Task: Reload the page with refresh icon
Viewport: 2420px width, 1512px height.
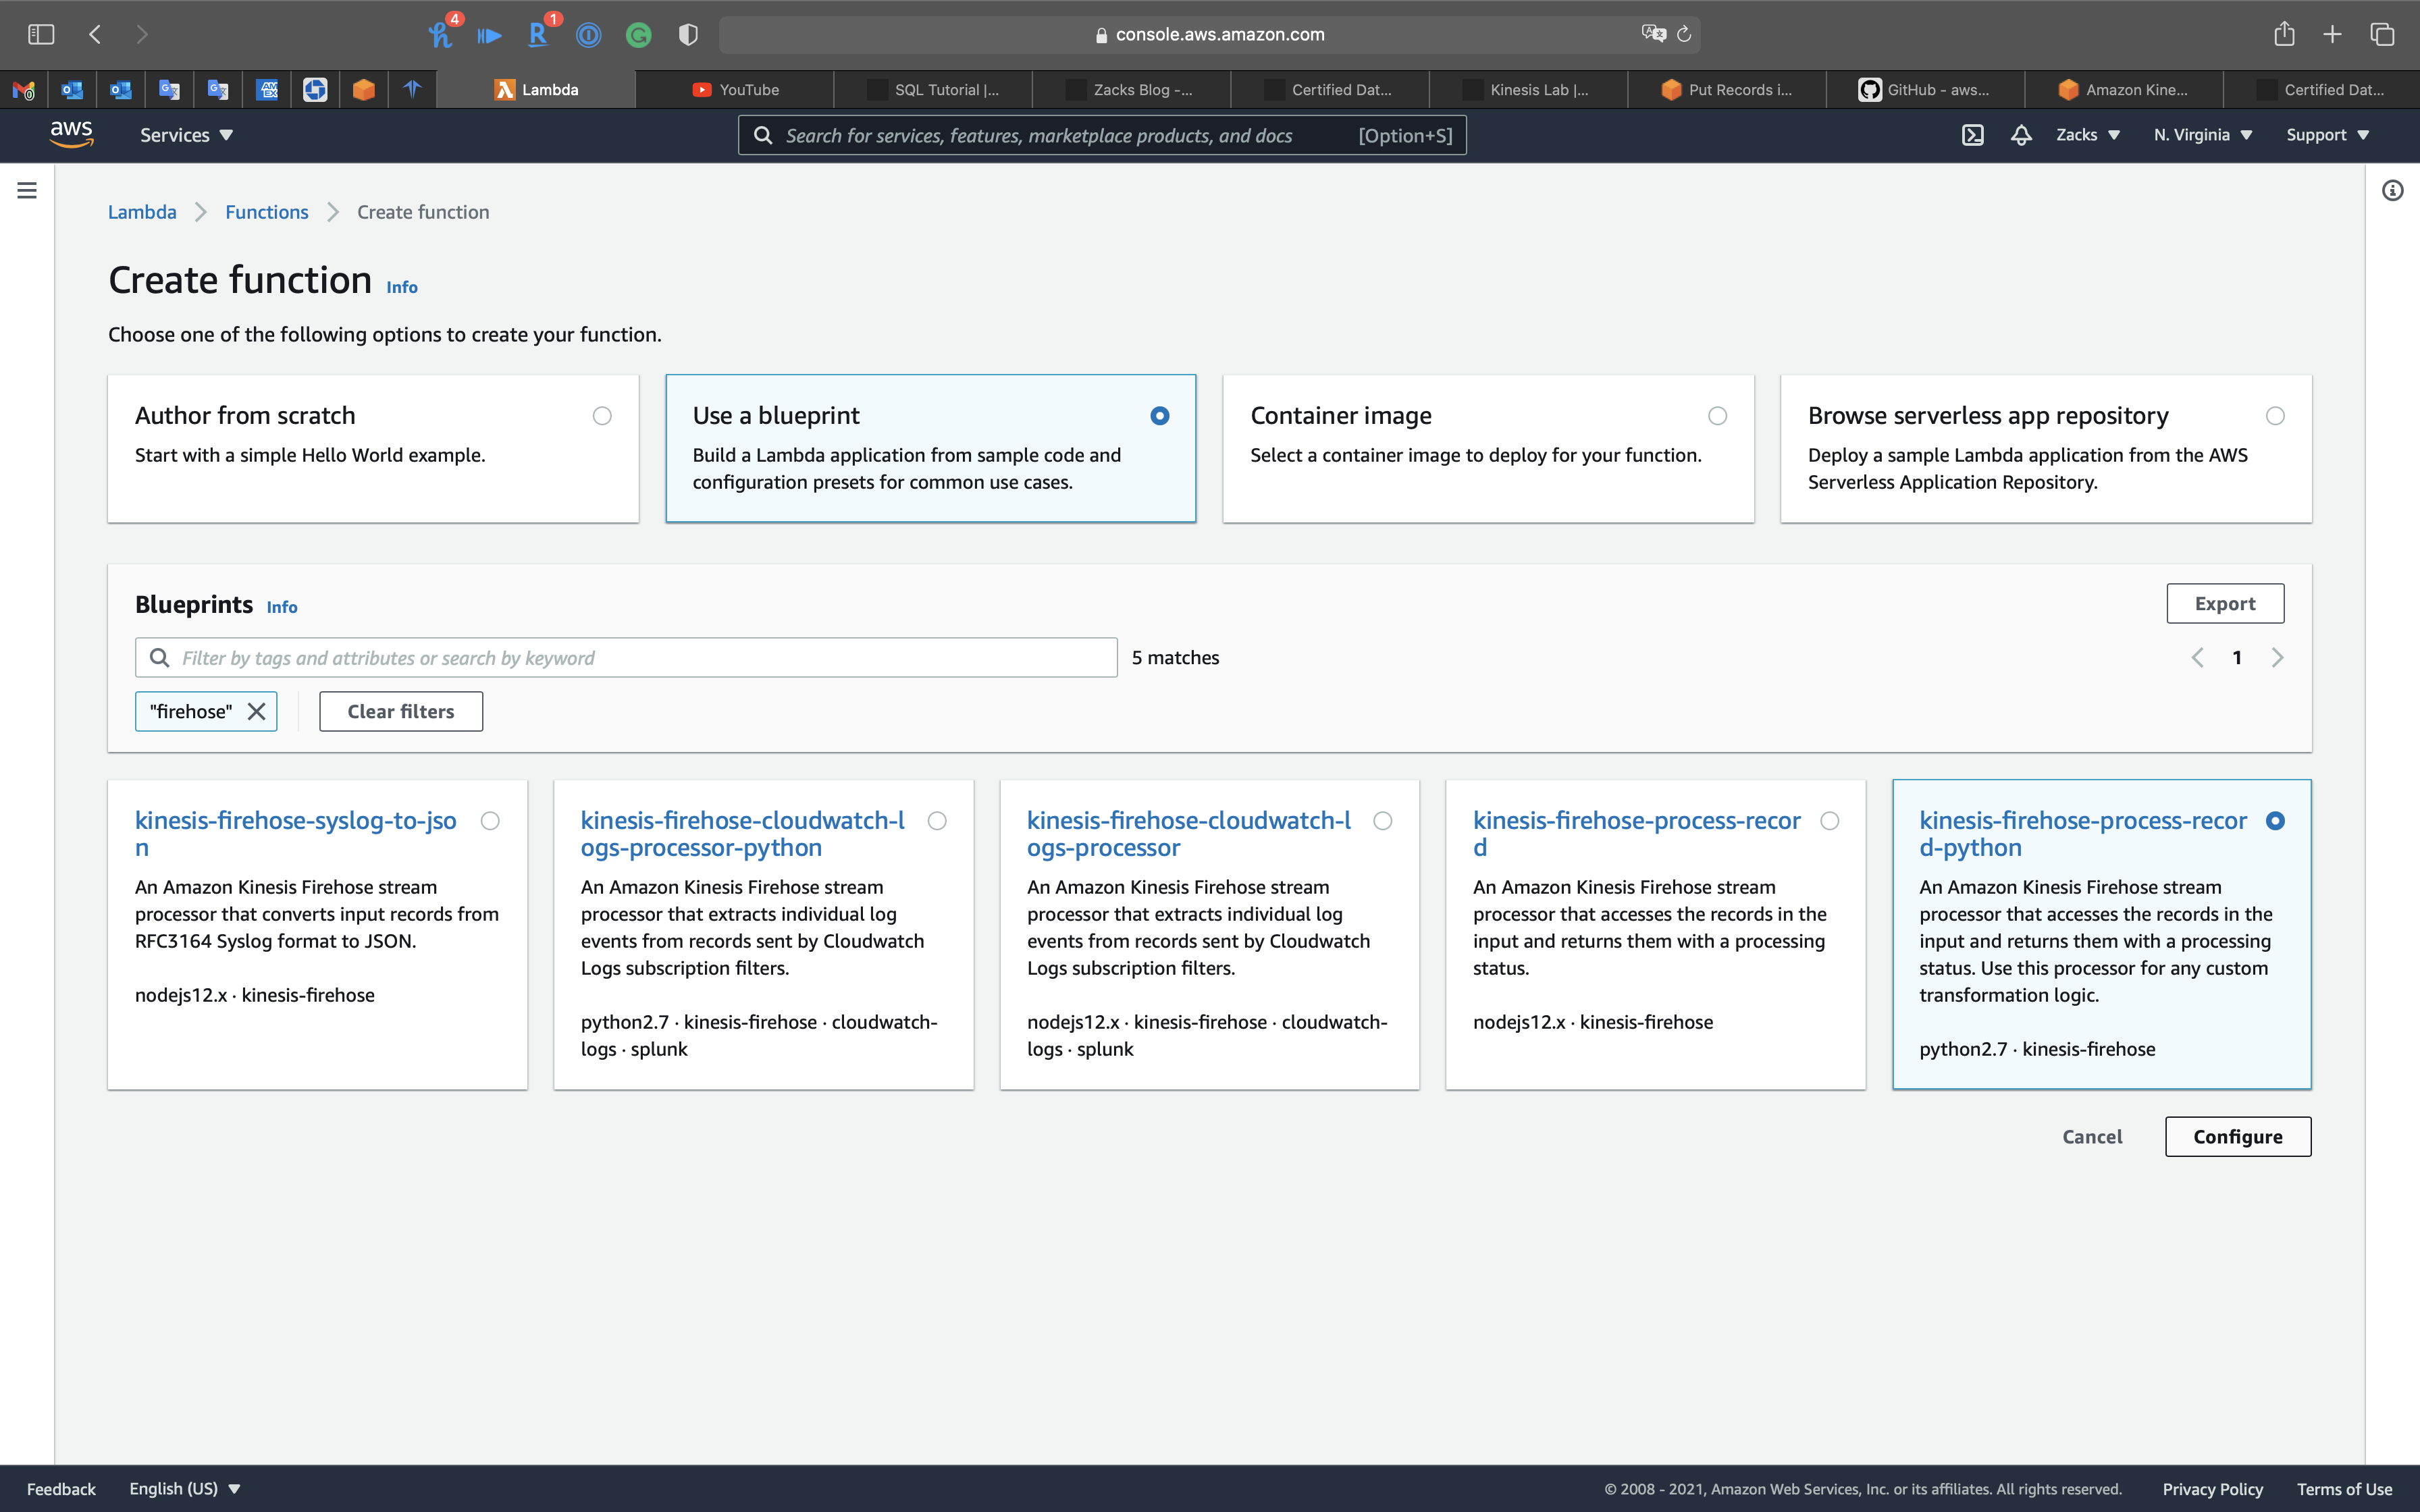Action: pyautogui.click(x=1684, y=34)
